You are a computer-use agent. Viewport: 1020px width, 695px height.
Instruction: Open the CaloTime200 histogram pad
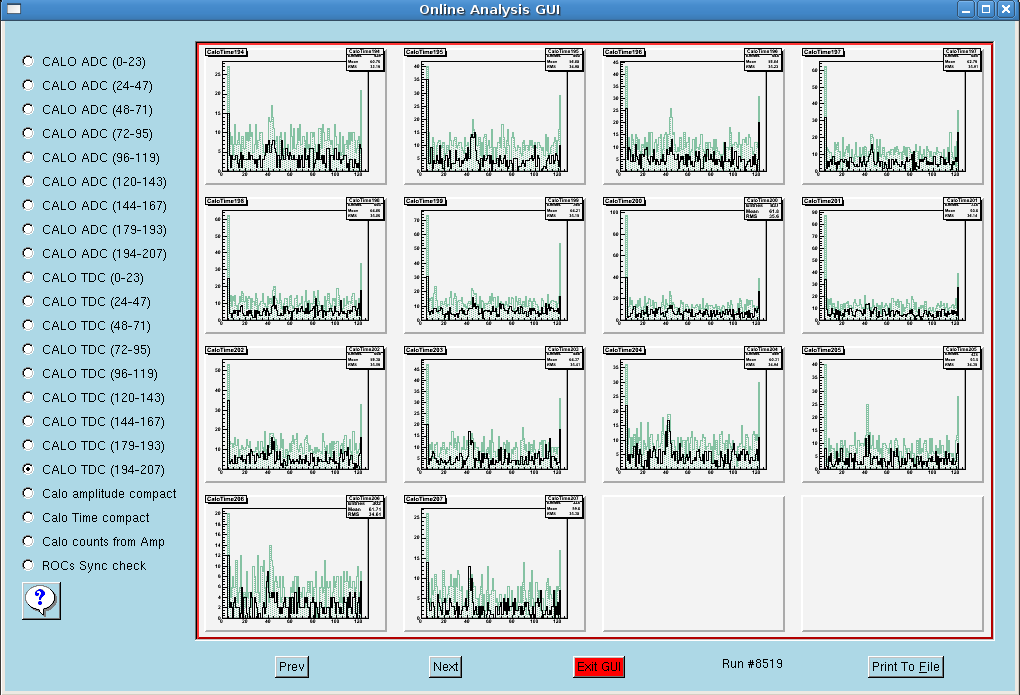tap(693, 265)
